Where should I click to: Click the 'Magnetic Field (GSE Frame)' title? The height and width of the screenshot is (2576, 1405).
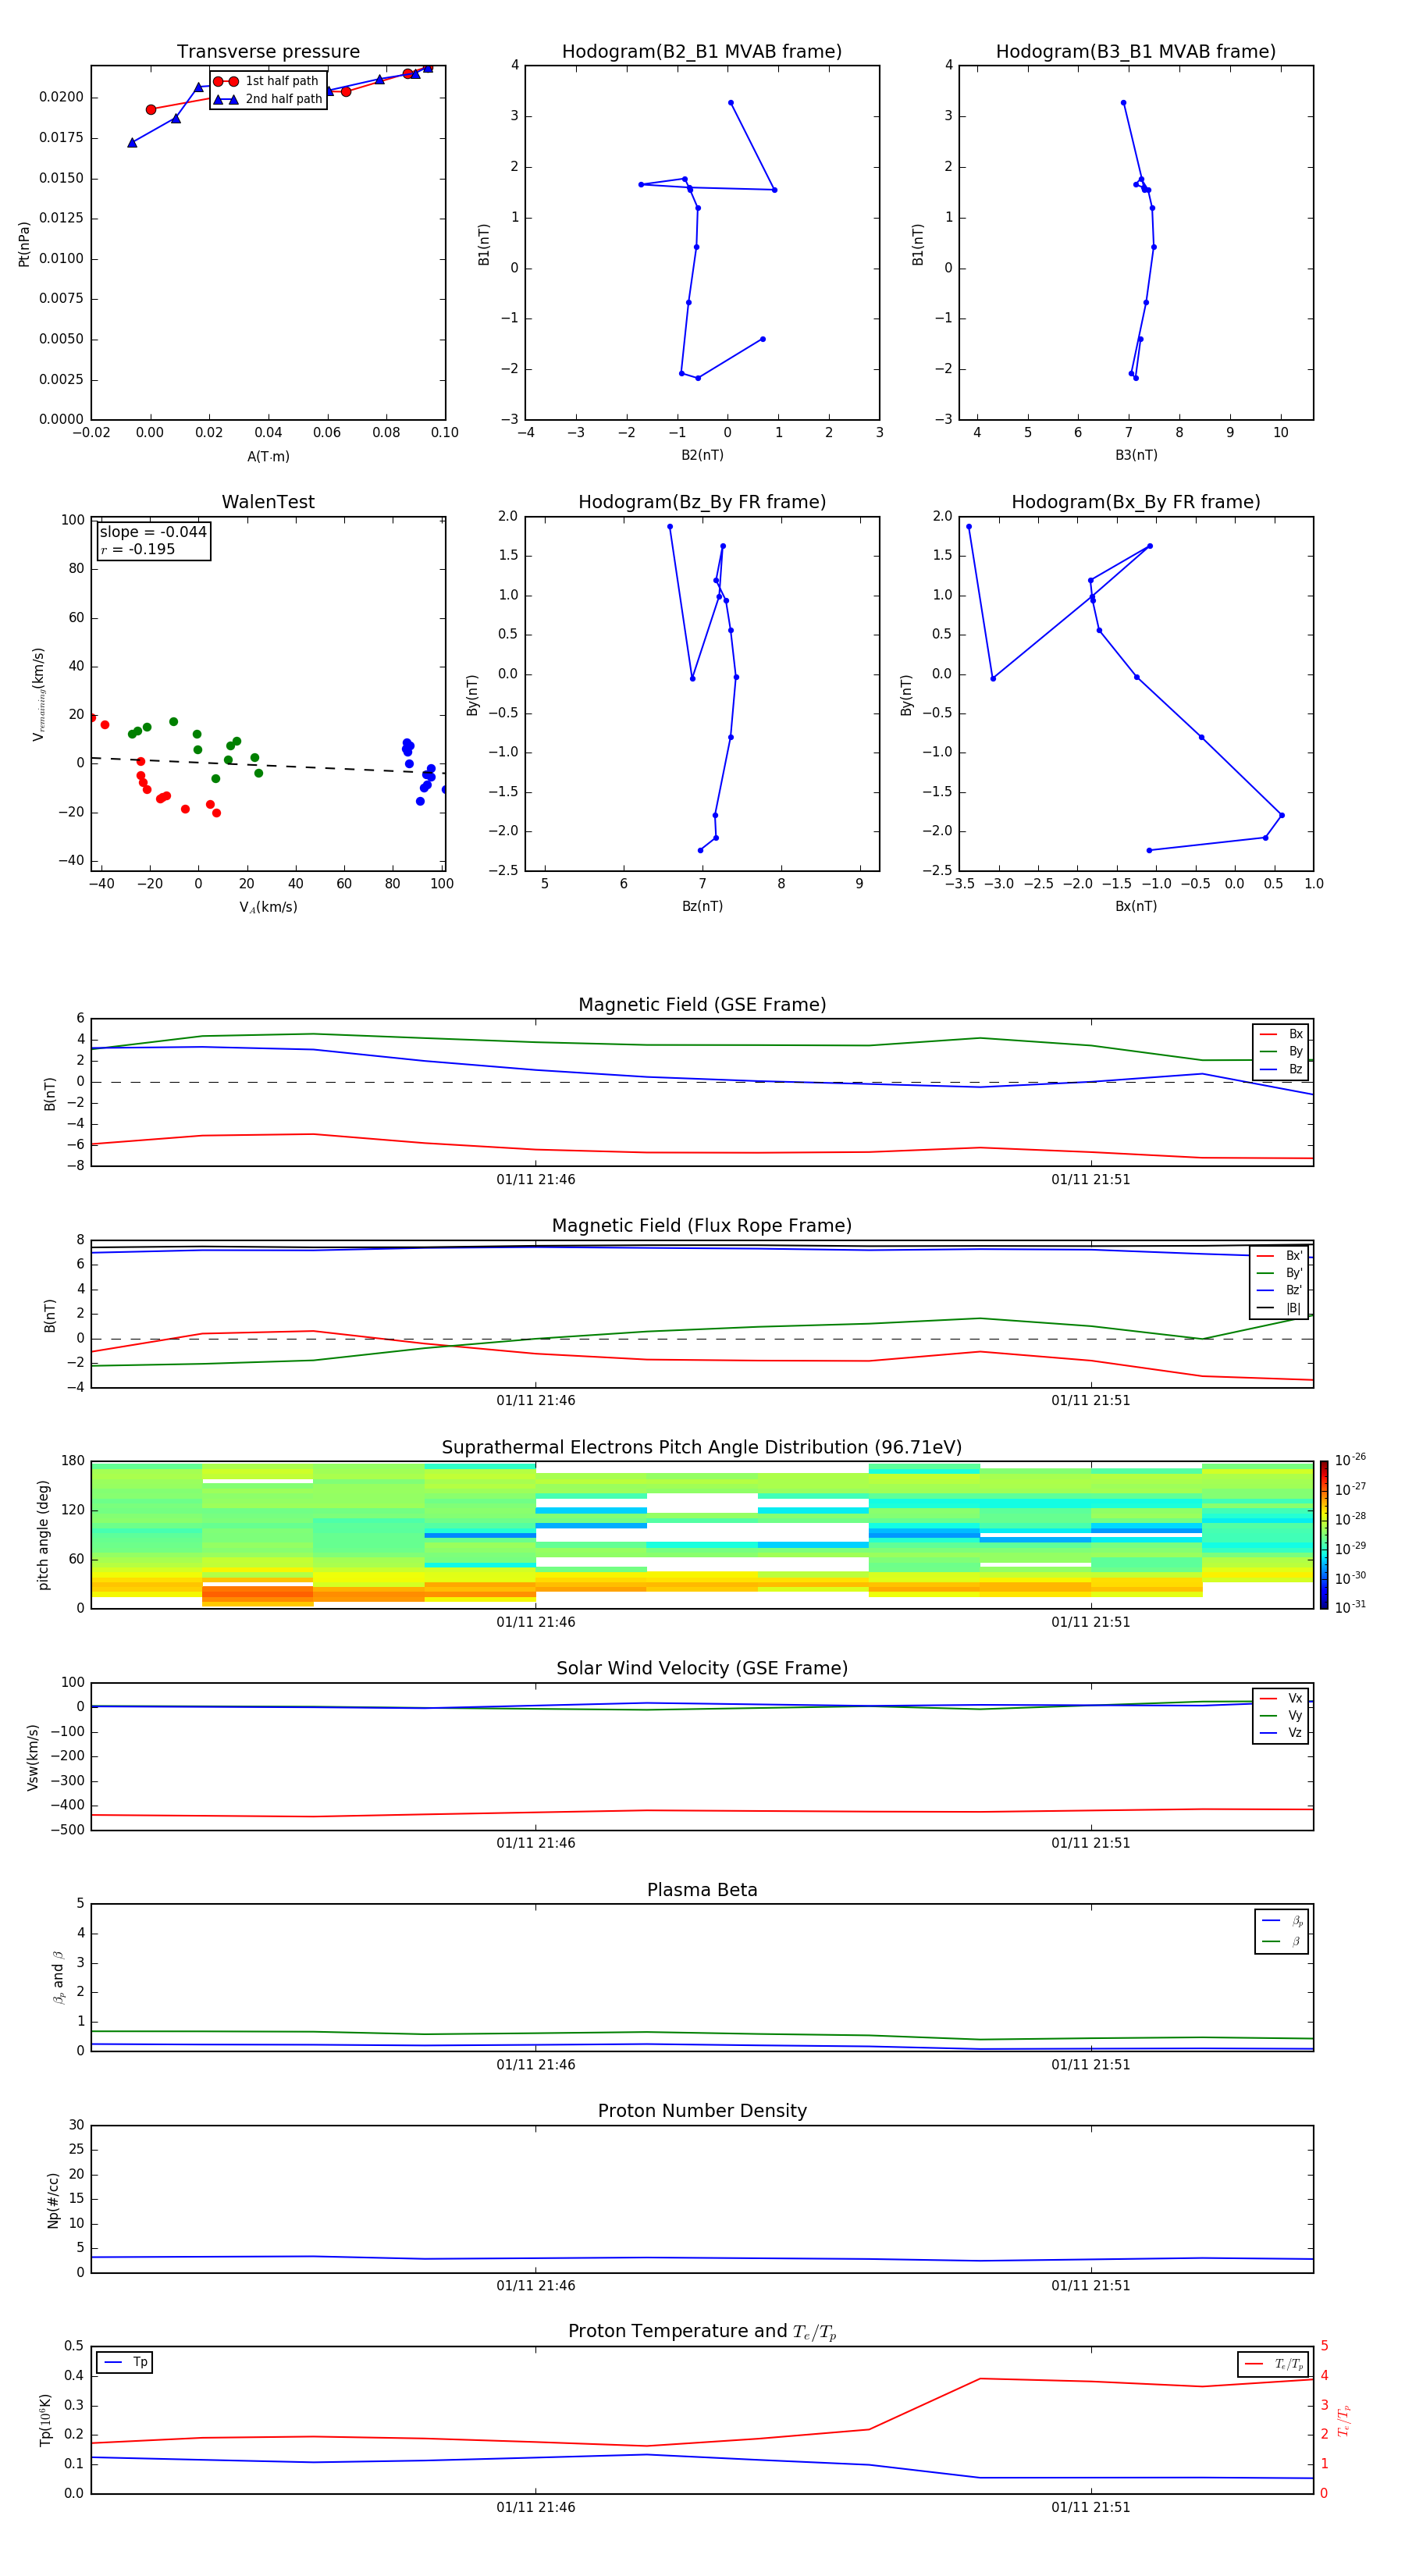pyautogui.click(x=702, y=1004)
